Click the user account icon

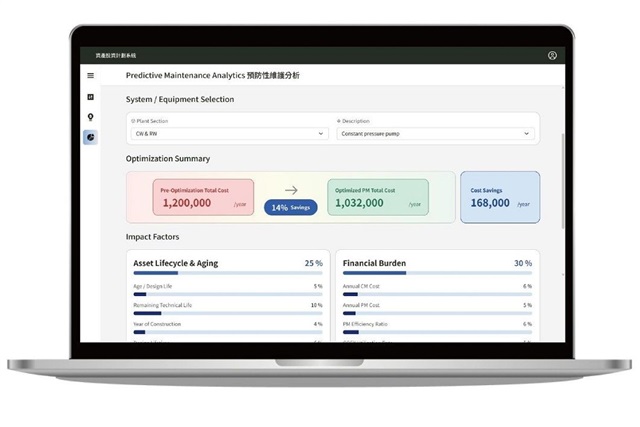coord(552,55)
